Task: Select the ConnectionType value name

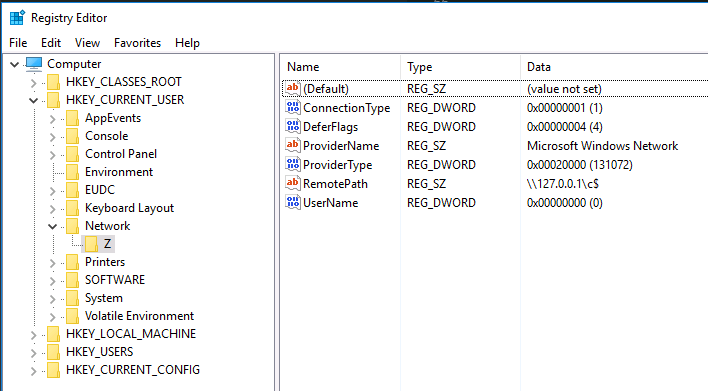Action: (x=346, y=108)
